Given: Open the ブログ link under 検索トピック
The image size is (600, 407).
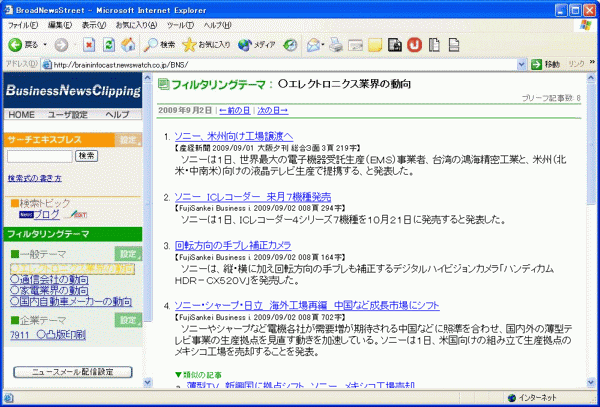Looking at the screenshot, I should [46, 215].
